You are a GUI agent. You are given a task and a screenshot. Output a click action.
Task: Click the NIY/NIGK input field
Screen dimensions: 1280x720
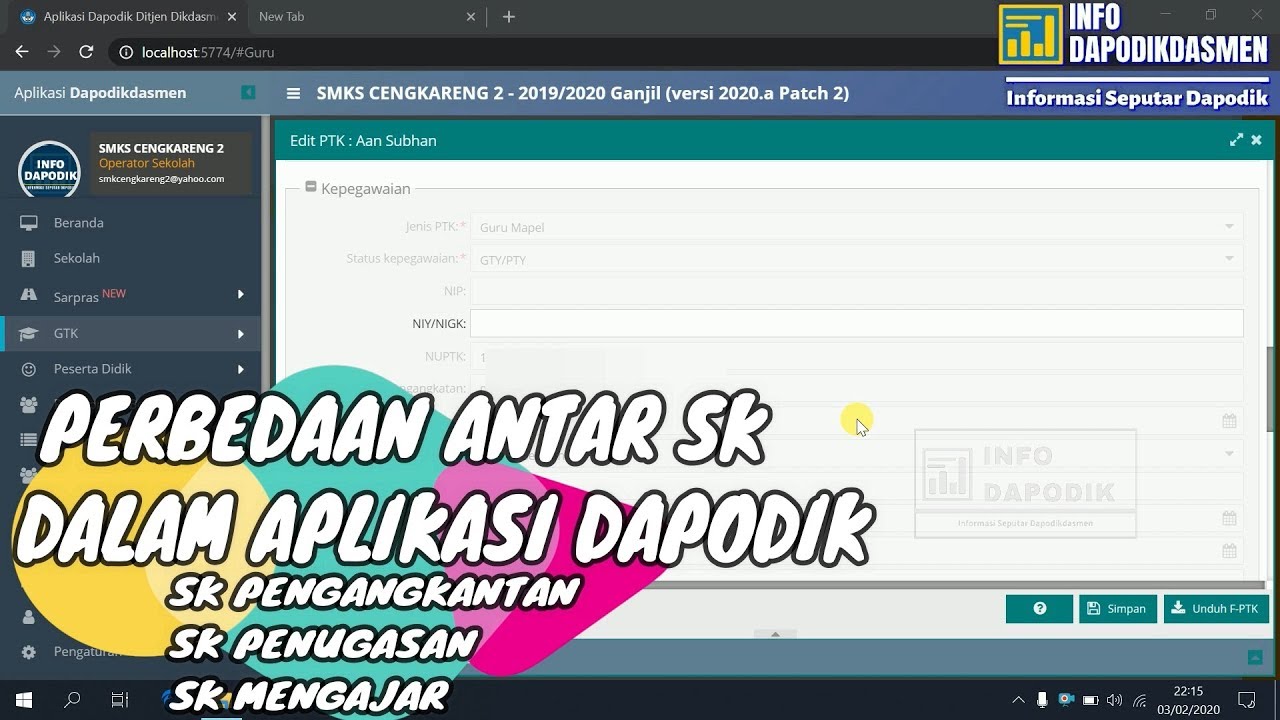tap(856, 323)
